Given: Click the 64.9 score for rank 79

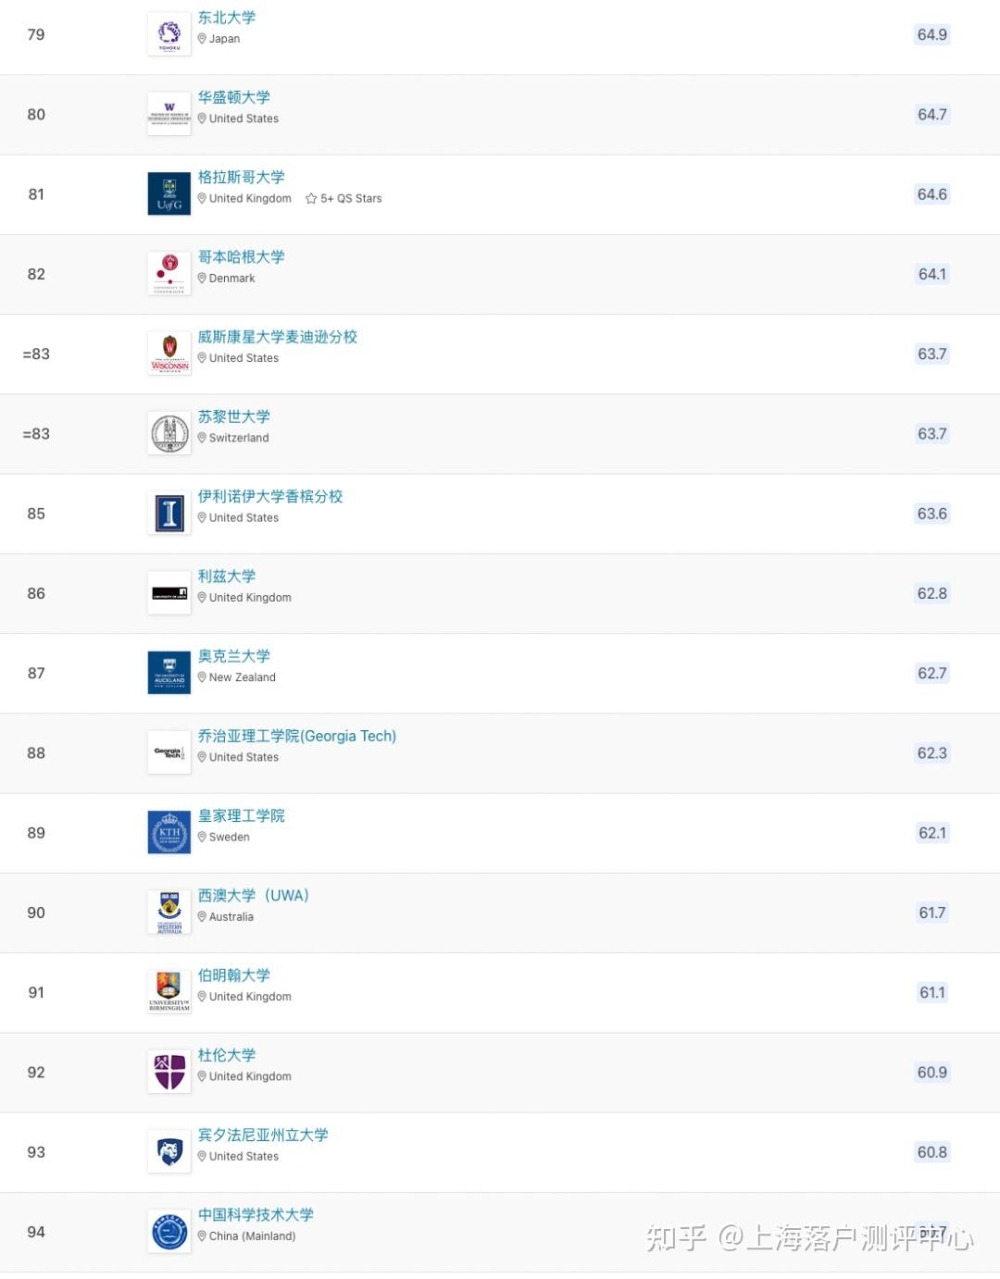Looking at the screenshot, I should coord(932,35).
